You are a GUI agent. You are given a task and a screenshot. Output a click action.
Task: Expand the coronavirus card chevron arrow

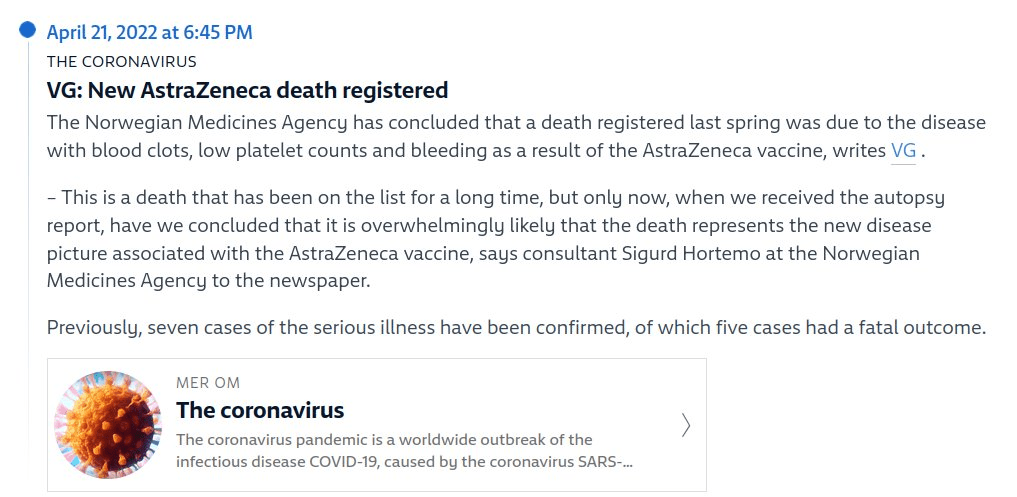point(685,425)
